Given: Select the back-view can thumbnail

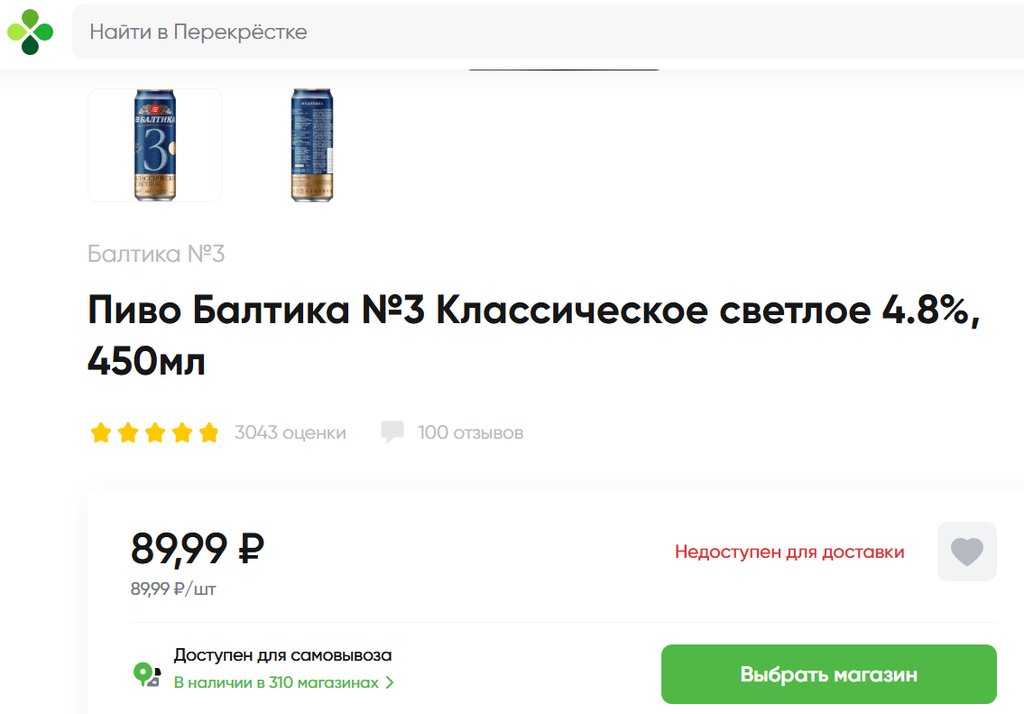Looking at the screenshot, I should coord(311,145).
